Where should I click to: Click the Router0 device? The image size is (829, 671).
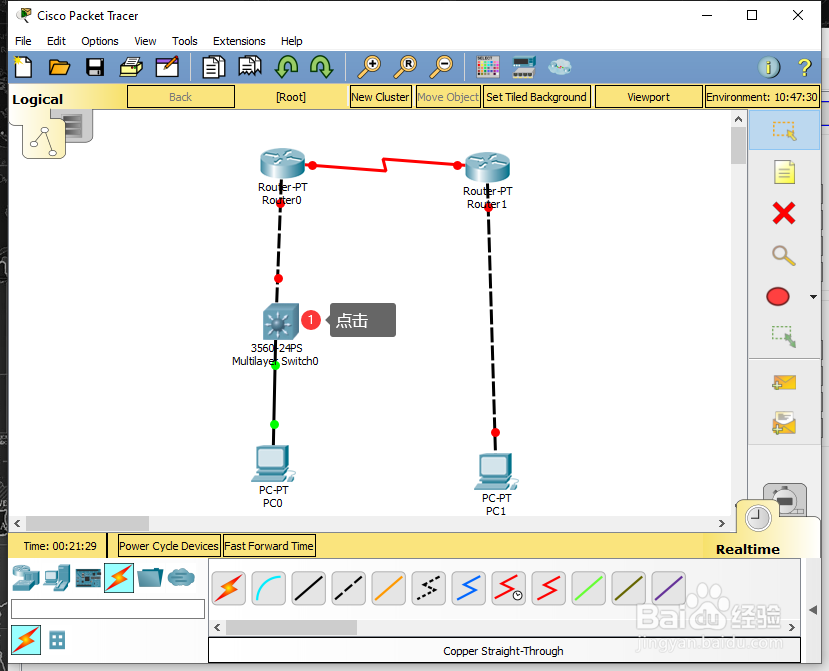(282, 163)
